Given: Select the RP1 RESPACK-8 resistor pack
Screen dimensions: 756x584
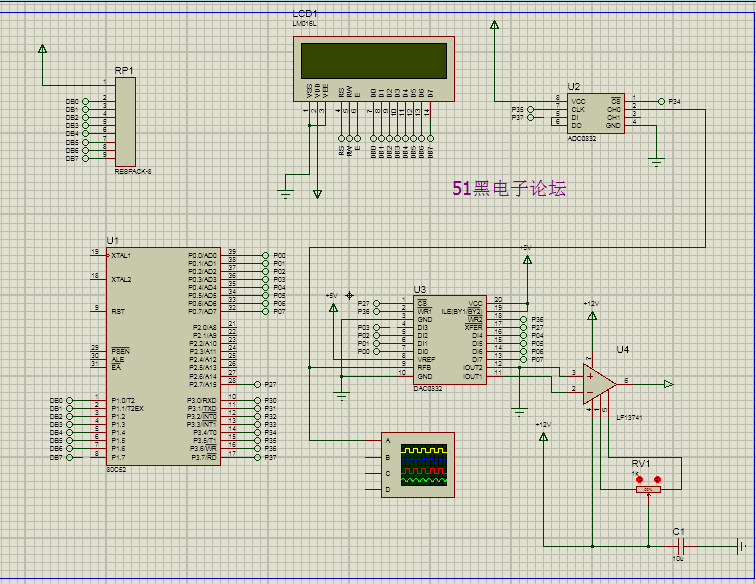Looking at the screenshot, I should tap(125, 122).
